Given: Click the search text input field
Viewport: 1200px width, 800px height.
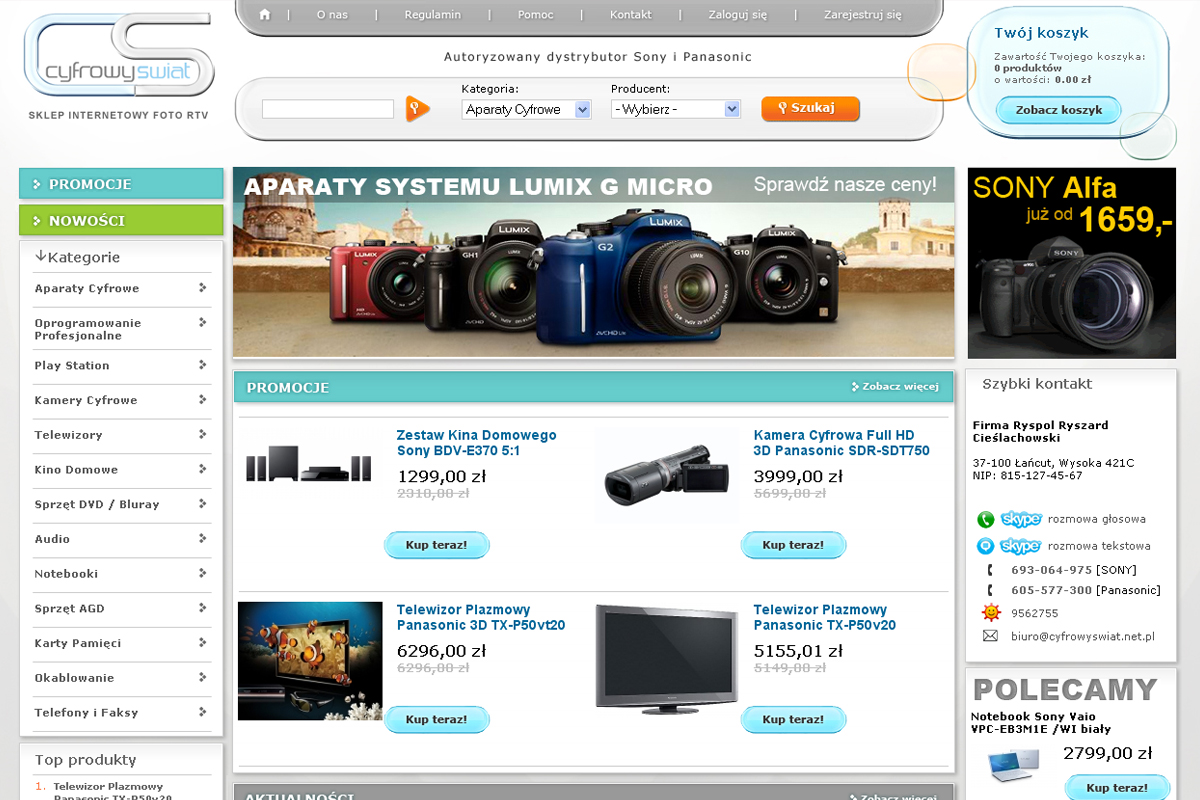Looking at the screenshot, I should coord(328,109).
